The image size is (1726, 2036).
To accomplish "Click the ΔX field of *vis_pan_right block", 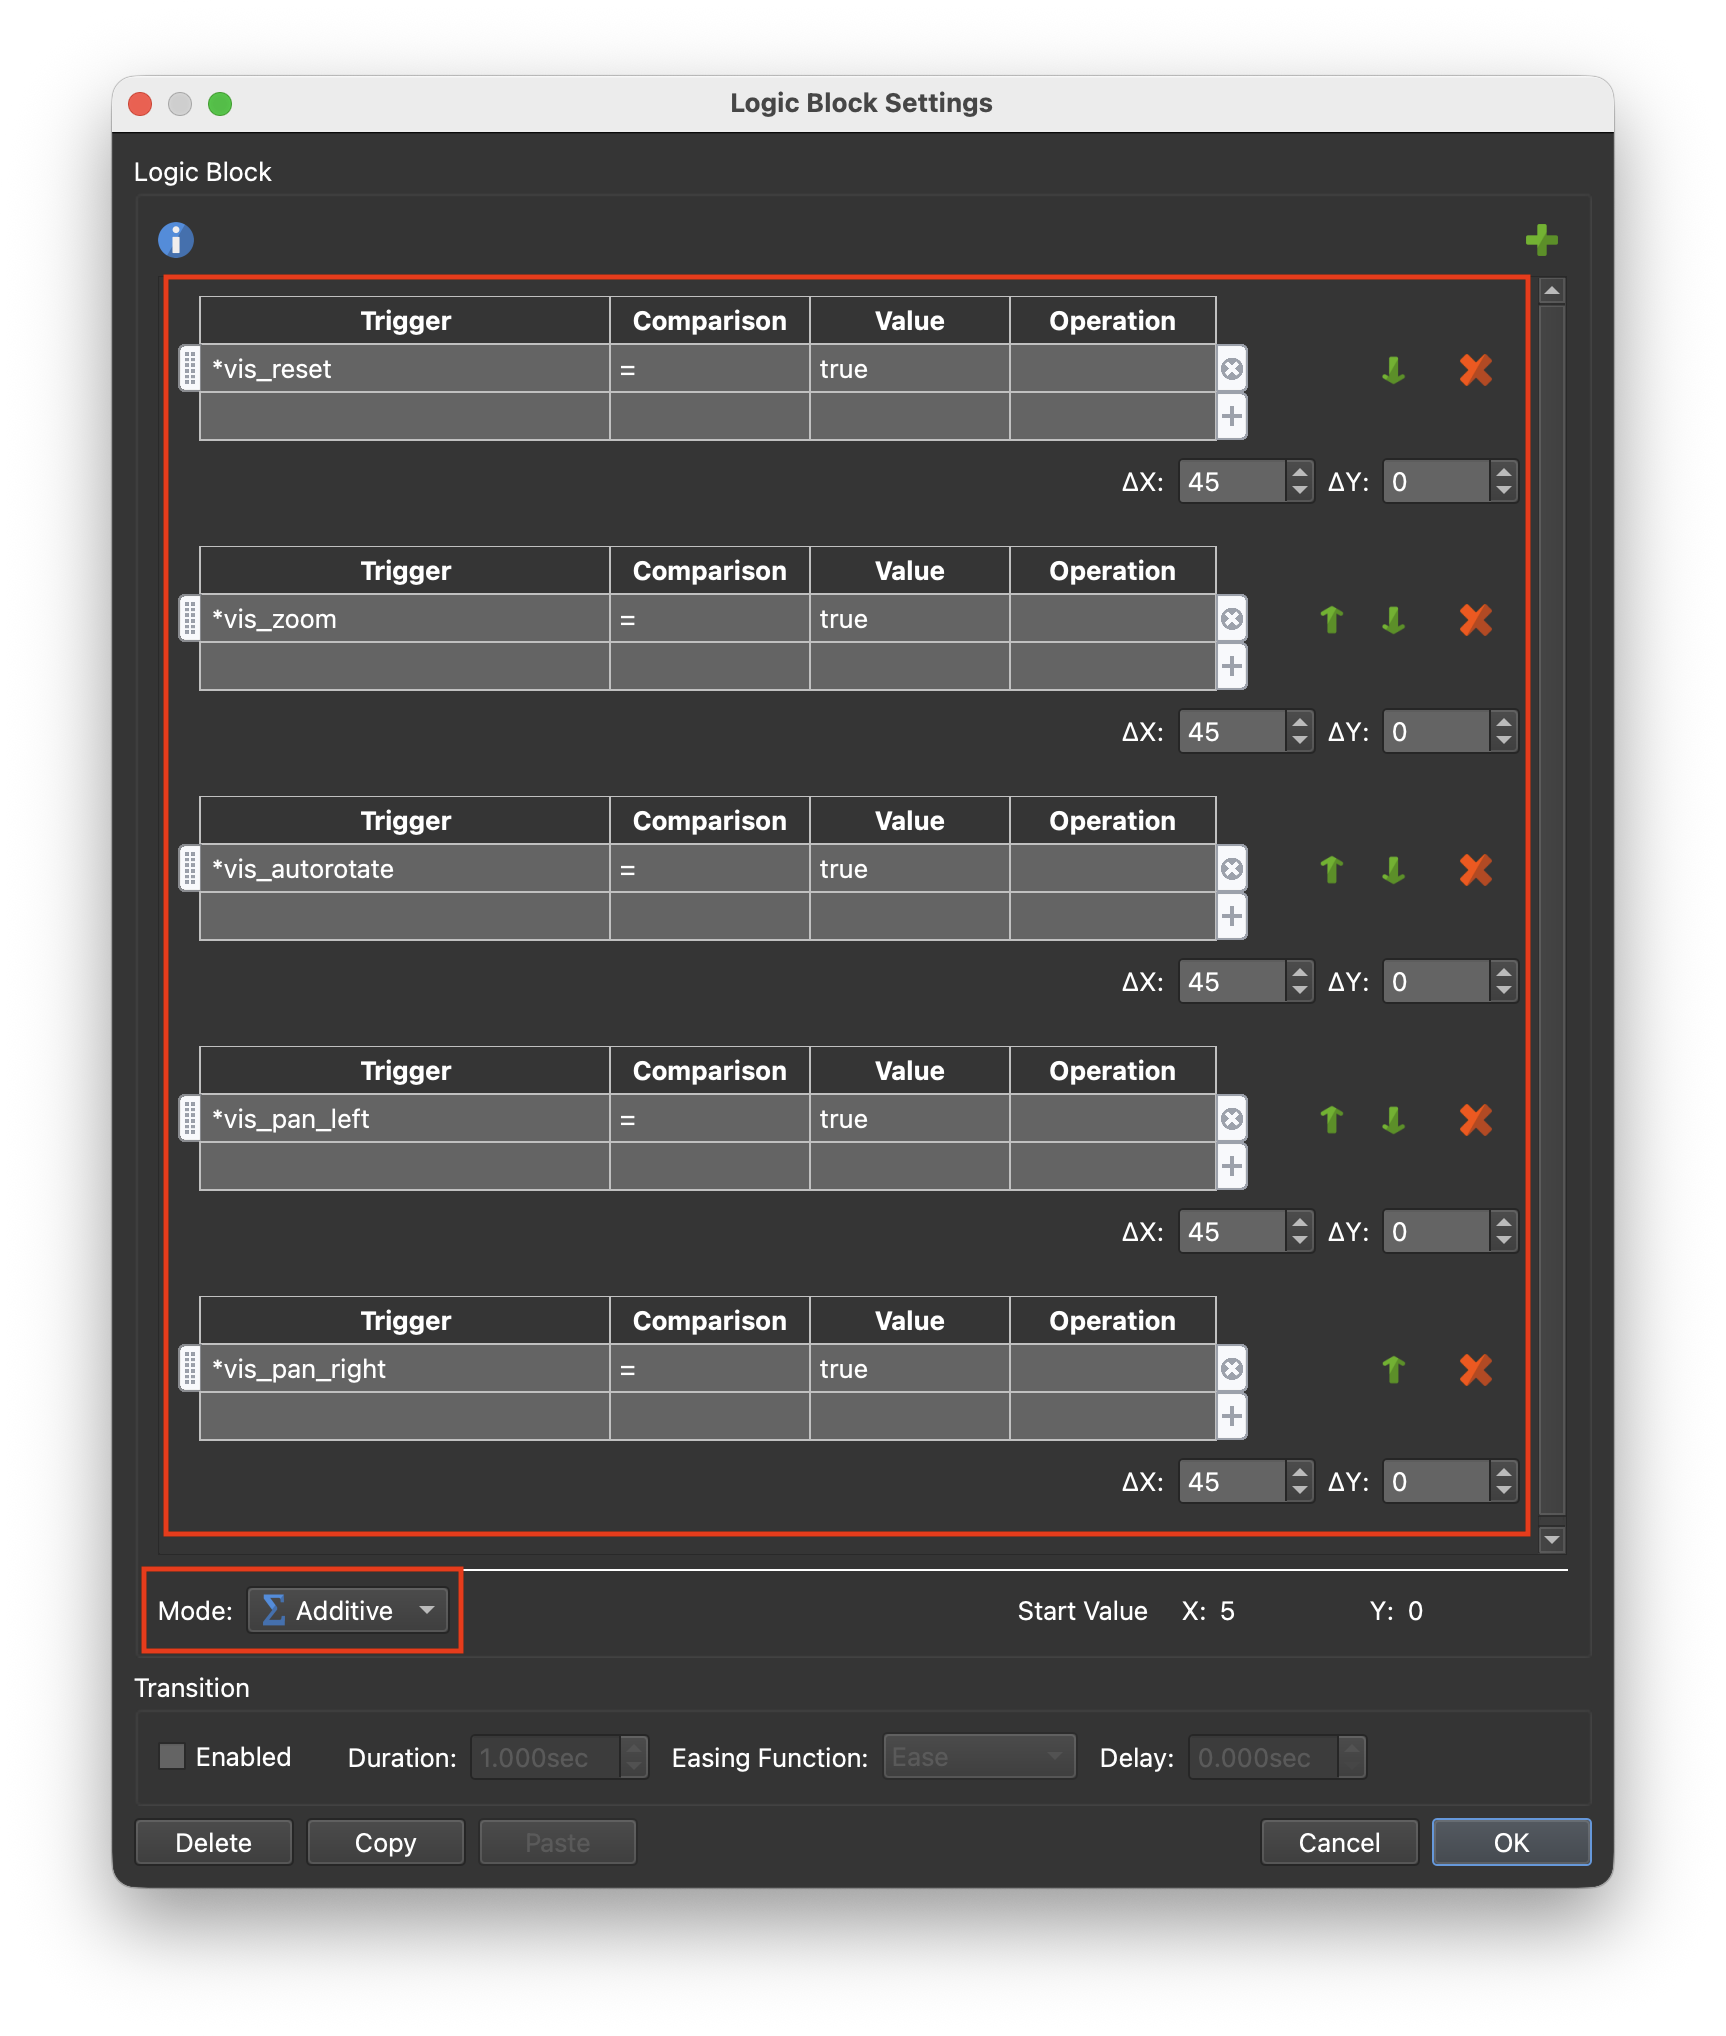I will coord(1232,1482).
